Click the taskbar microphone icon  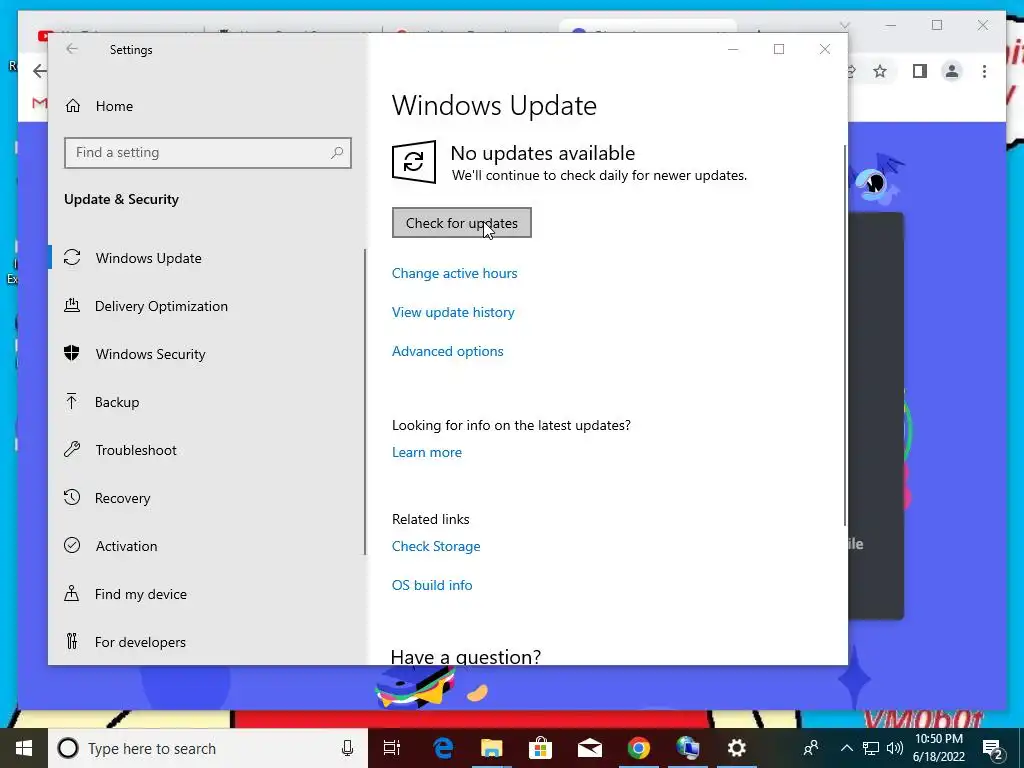tap(347, 748)
